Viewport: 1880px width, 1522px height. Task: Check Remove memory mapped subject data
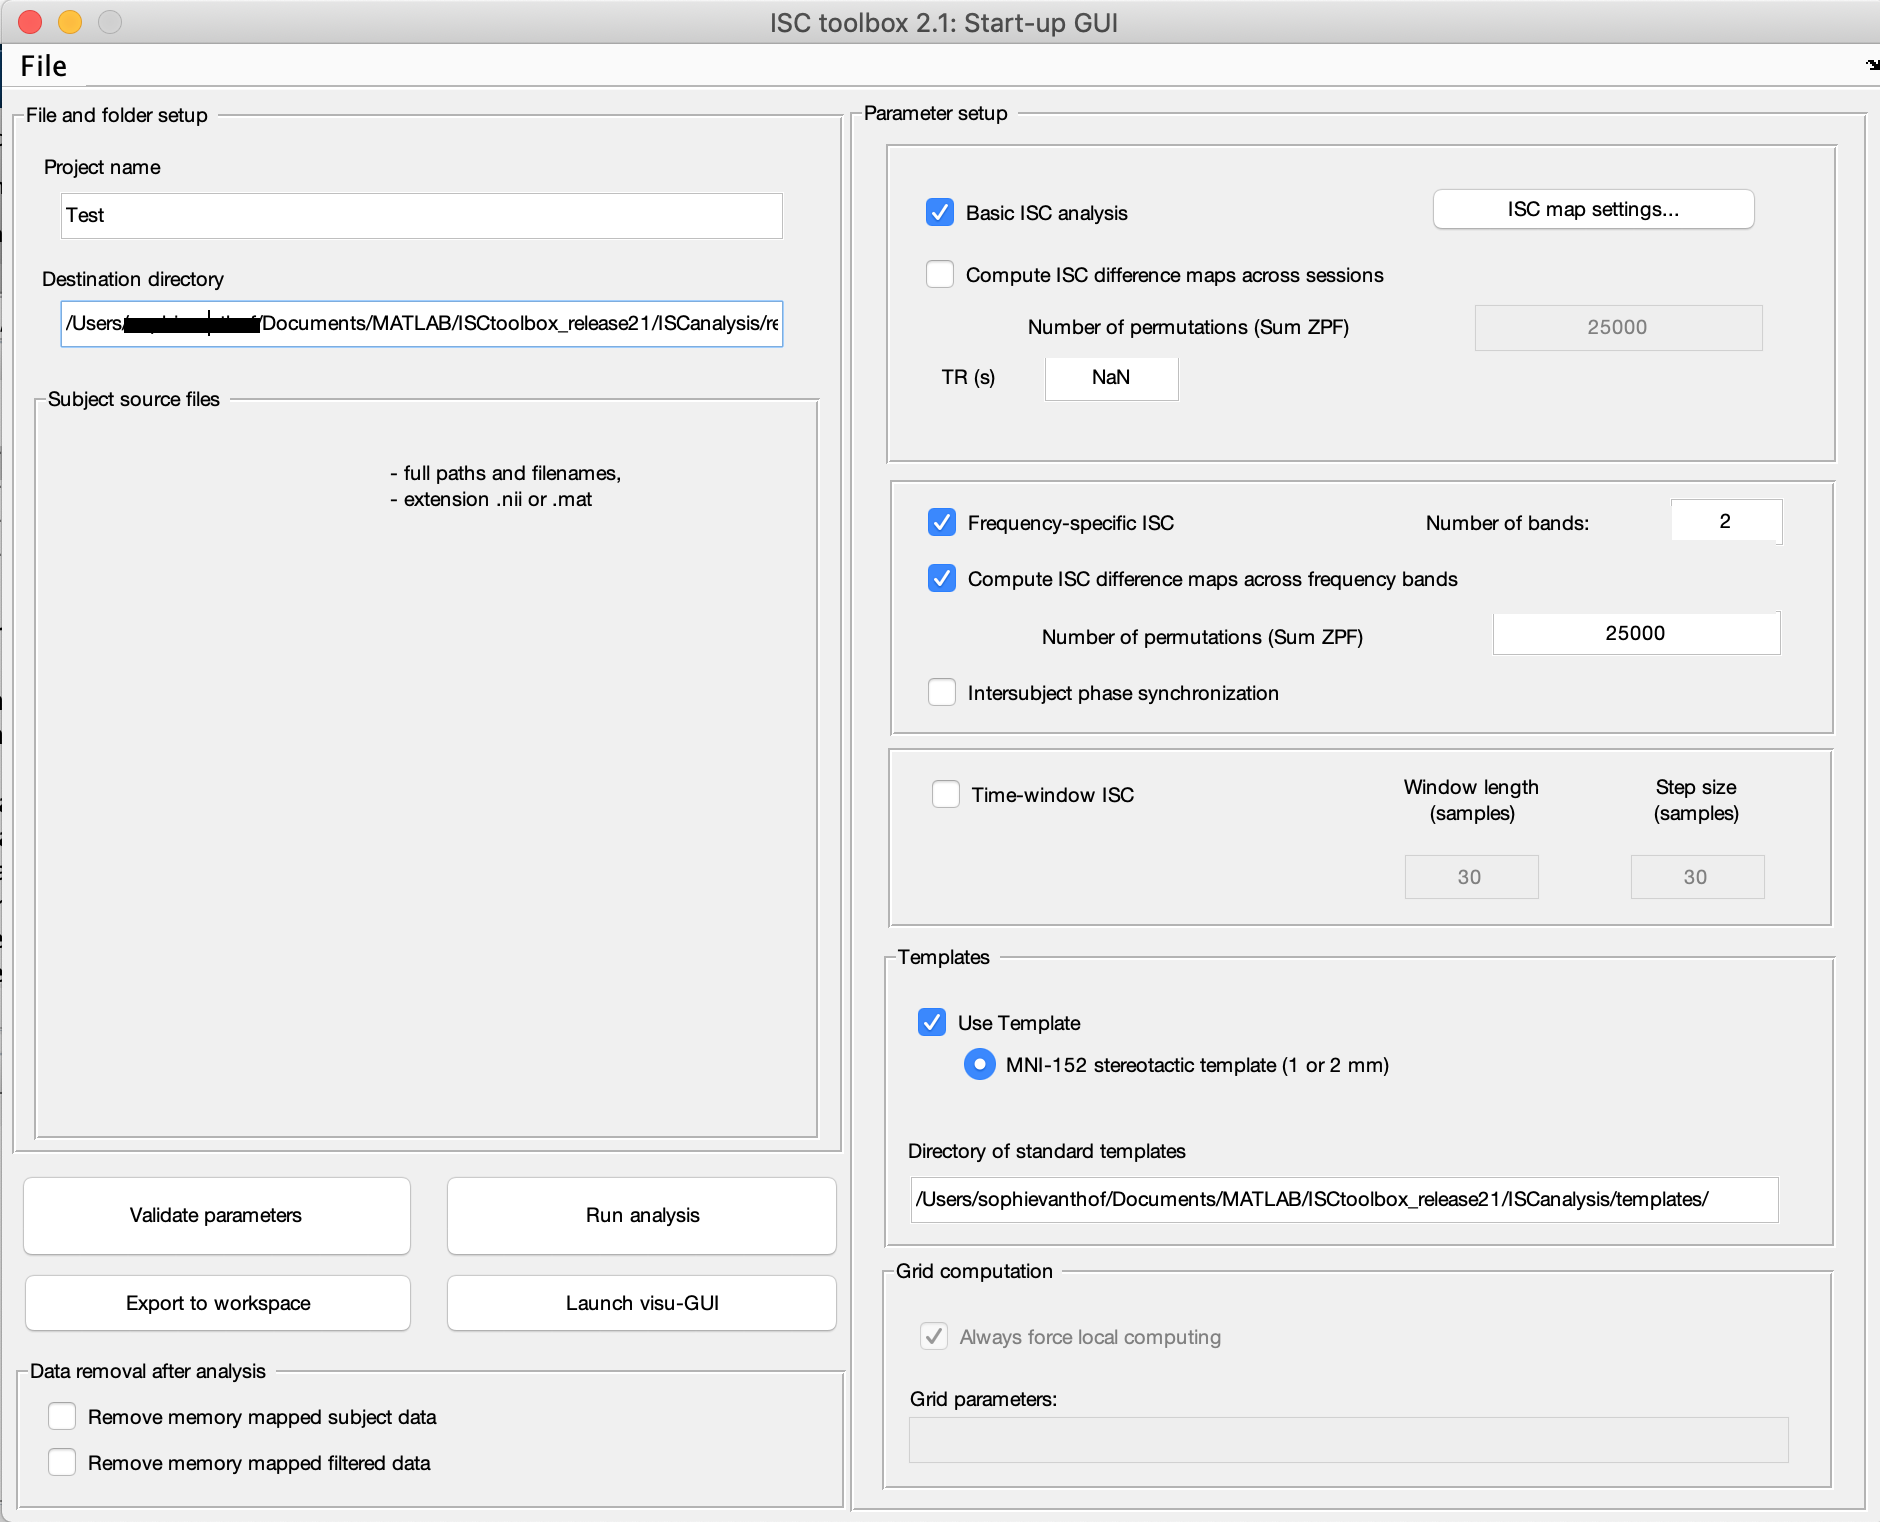coord(62,1416)
